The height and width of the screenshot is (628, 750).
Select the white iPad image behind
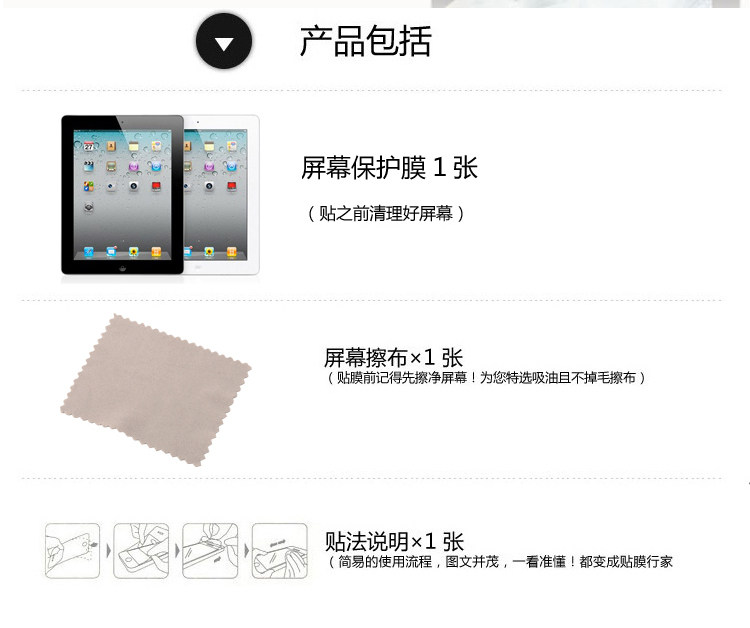[222, 195]
